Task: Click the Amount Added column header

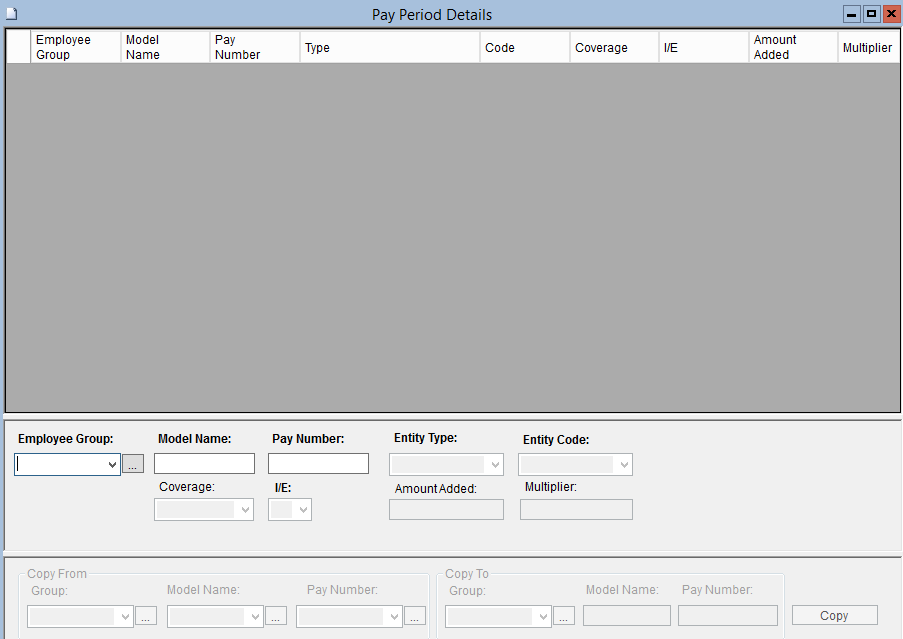Action: coord(792,47)
